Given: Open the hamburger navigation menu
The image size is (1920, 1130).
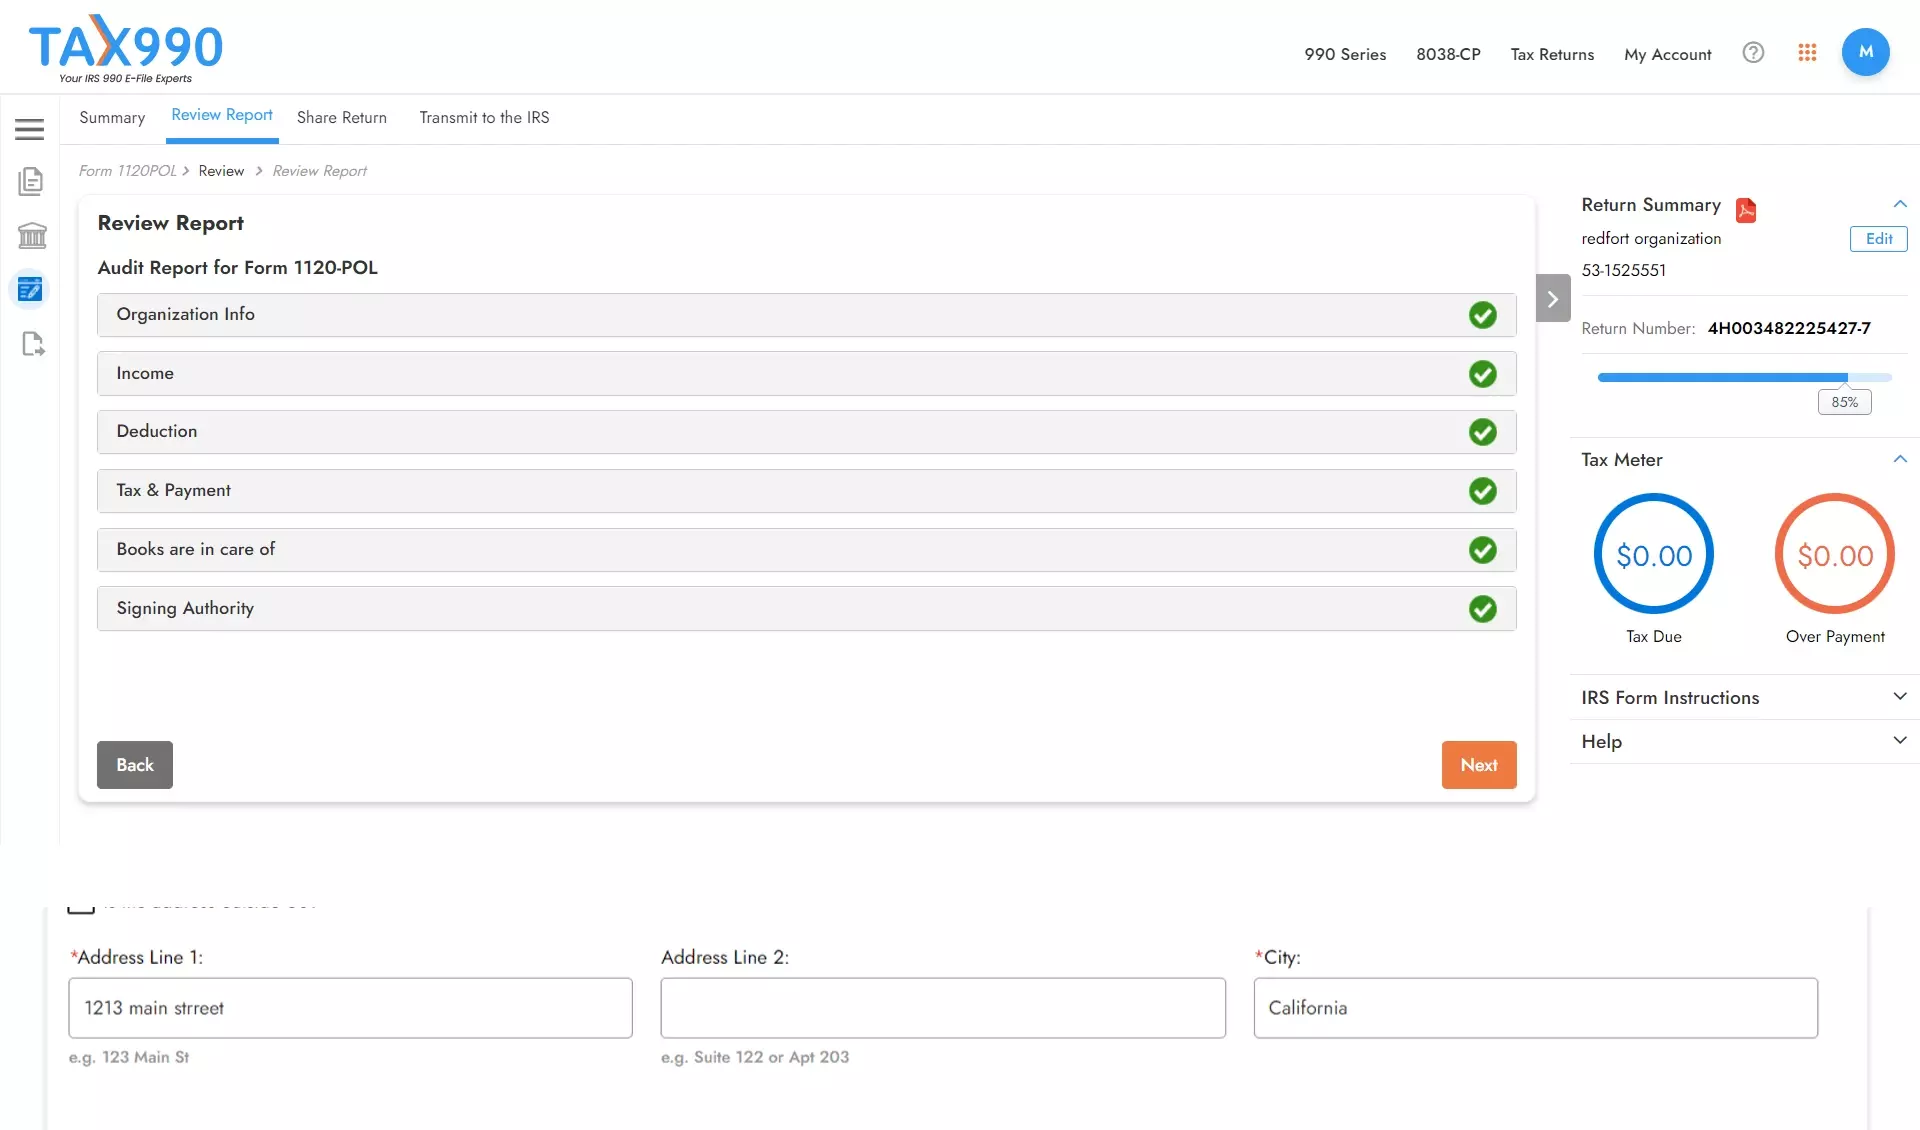Looking at the screenshot, I should pos(30,128).
